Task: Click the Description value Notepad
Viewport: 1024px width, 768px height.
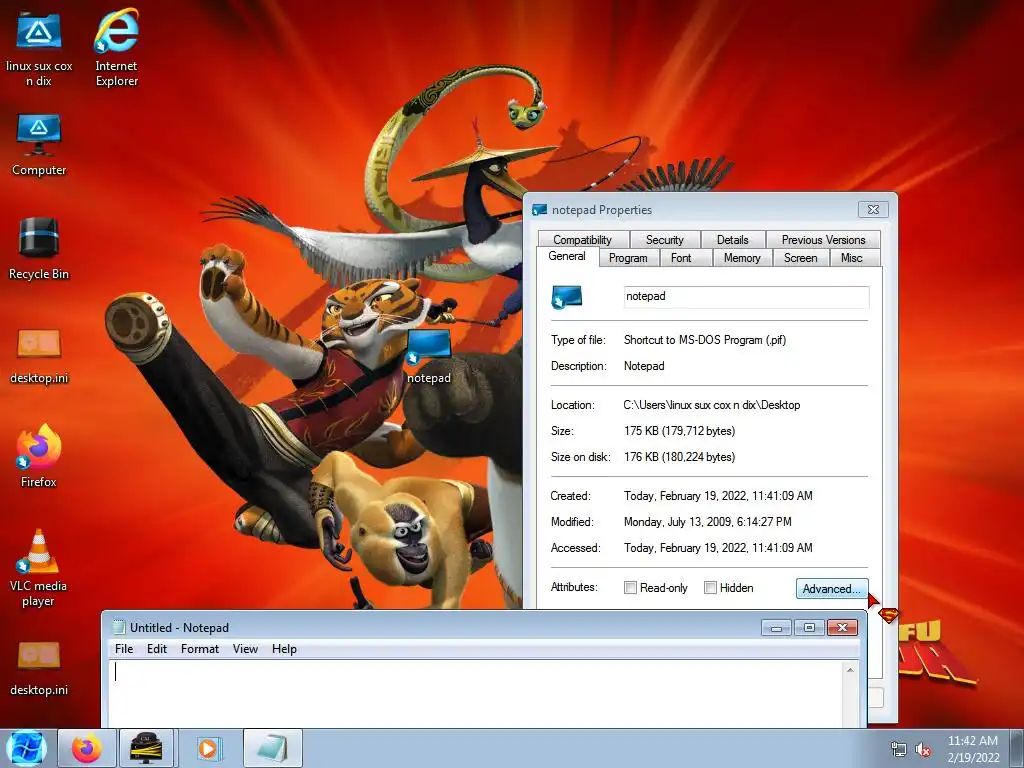Action: (644, 366)
